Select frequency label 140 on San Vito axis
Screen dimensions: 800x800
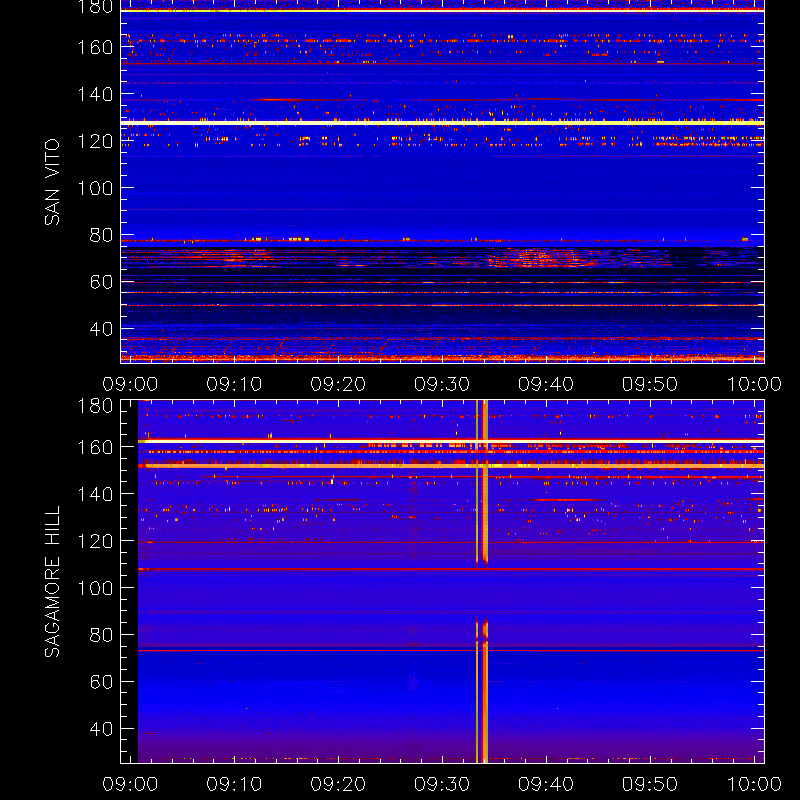click(95, 94)
